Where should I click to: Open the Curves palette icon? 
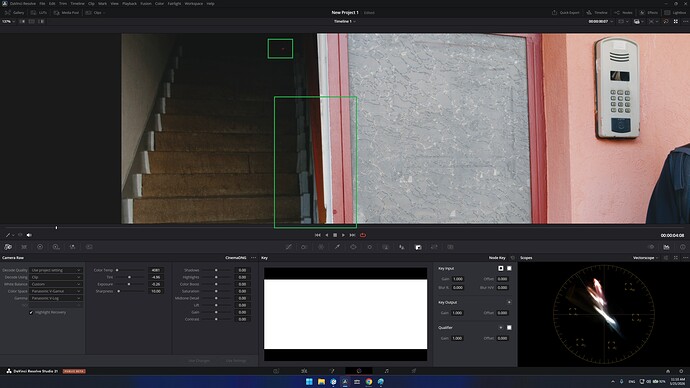[289, 247]
